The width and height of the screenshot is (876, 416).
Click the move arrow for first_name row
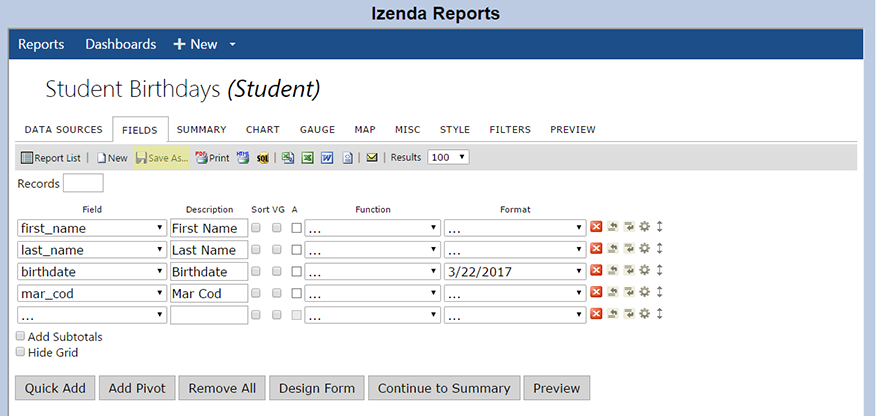tap(659, 227)
